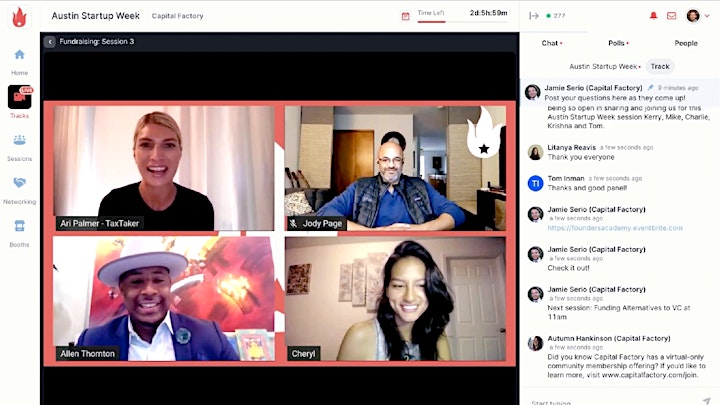The height and width of the screenshot is (405, 720).
Task: Click the 'Check it out!' message
Action: [568, 268]
